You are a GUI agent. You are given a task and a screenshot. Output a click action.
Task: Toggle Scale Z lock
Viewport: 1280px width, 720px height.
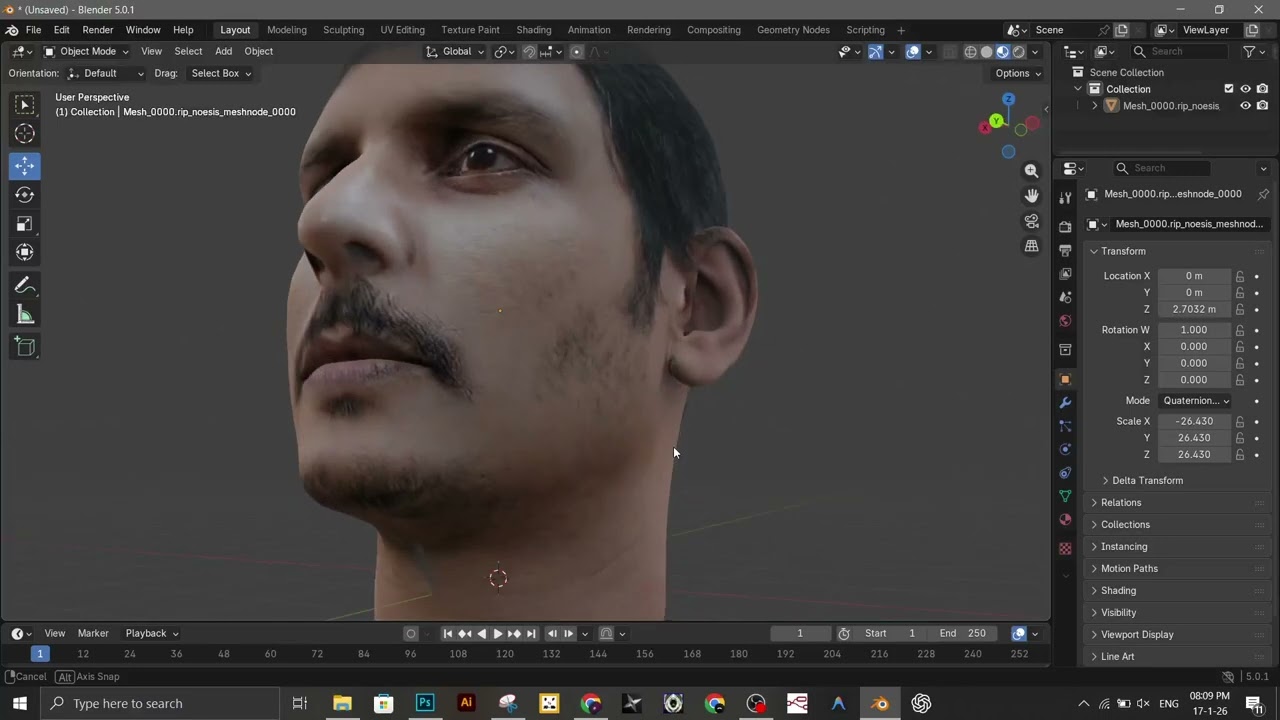point(1240,455)
